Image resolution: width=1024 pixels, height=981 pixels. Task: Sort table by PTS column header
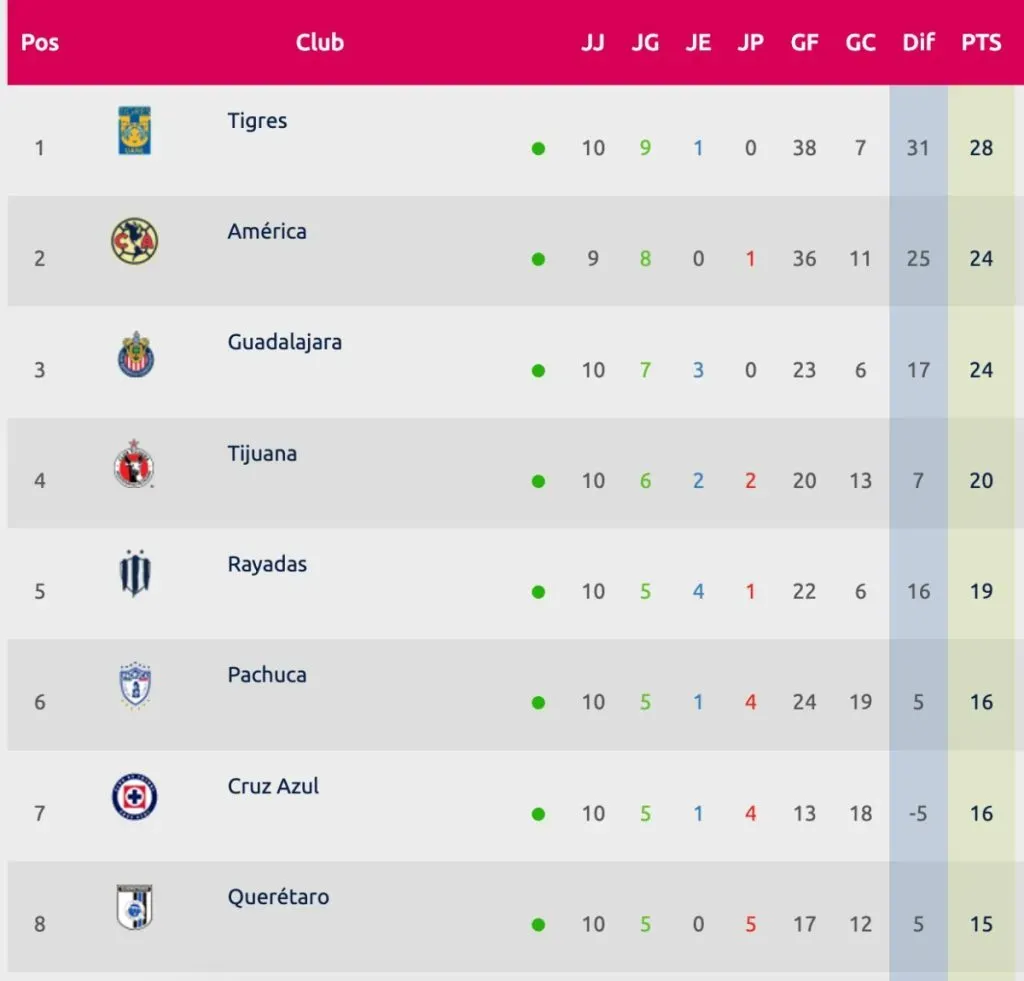(x=981, y=43)
